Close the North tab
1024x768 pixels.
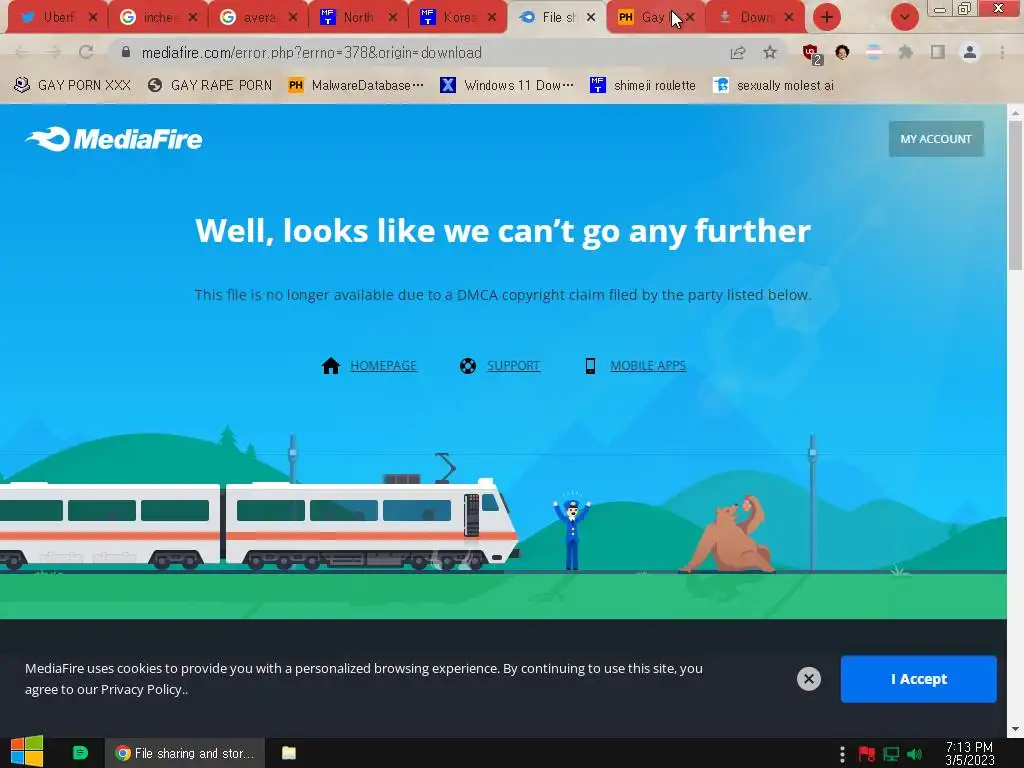[x=392, y=17]
